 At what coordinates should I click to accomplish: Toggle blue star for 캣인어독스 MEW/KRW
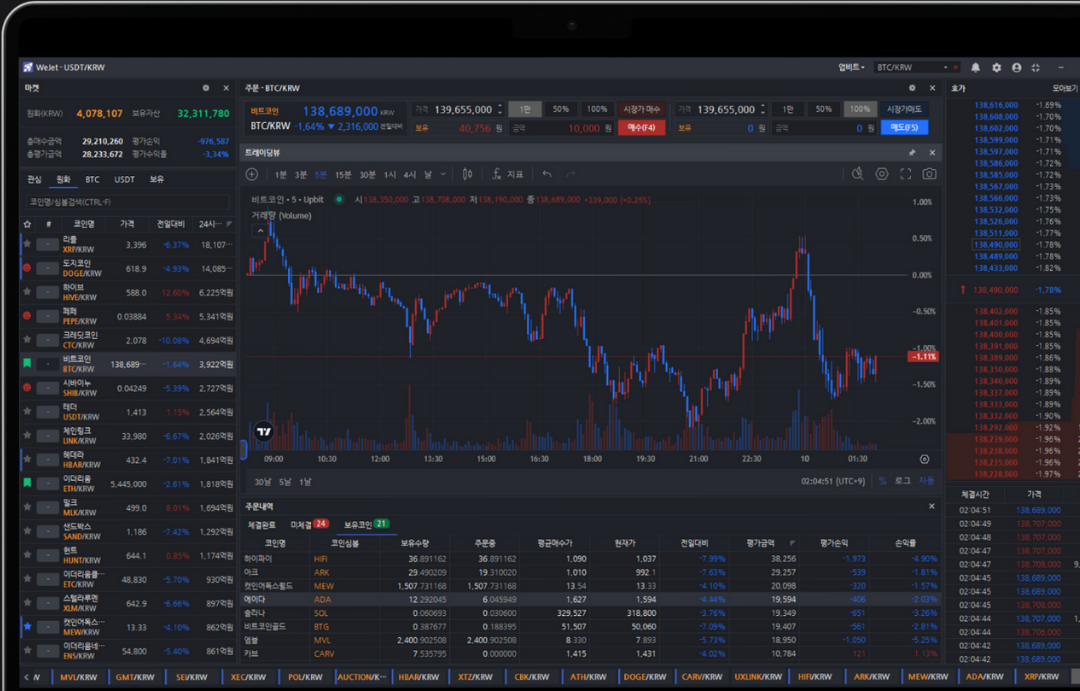point(28,626)
